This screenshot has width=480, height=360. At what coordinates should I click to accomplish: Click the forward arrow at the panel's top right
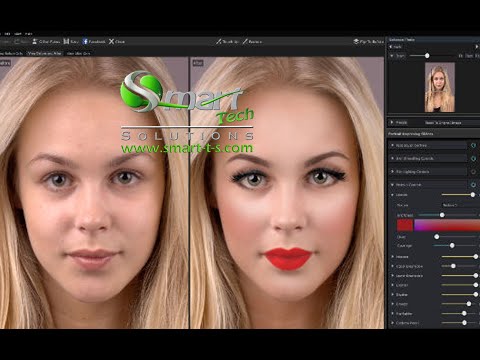(477, 47)
